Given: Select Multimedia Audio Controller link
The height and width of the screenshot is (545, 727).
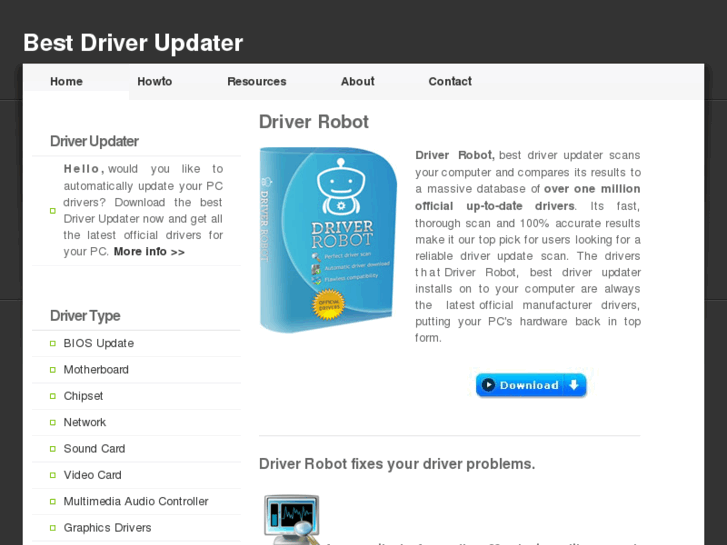Looking at the screenshot, I should point(136,501).
